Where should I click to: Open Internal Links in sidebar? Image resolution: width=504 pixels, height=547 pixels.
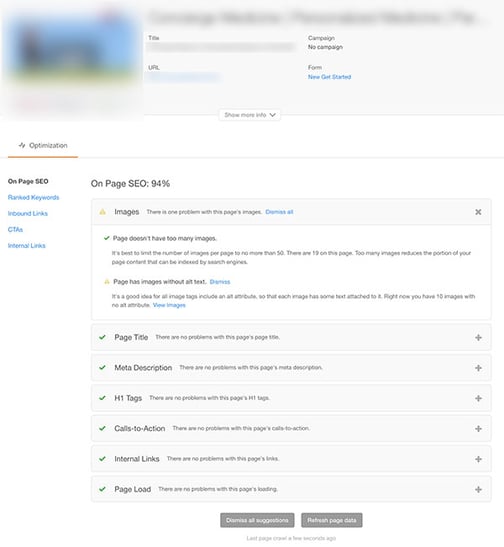27,246
